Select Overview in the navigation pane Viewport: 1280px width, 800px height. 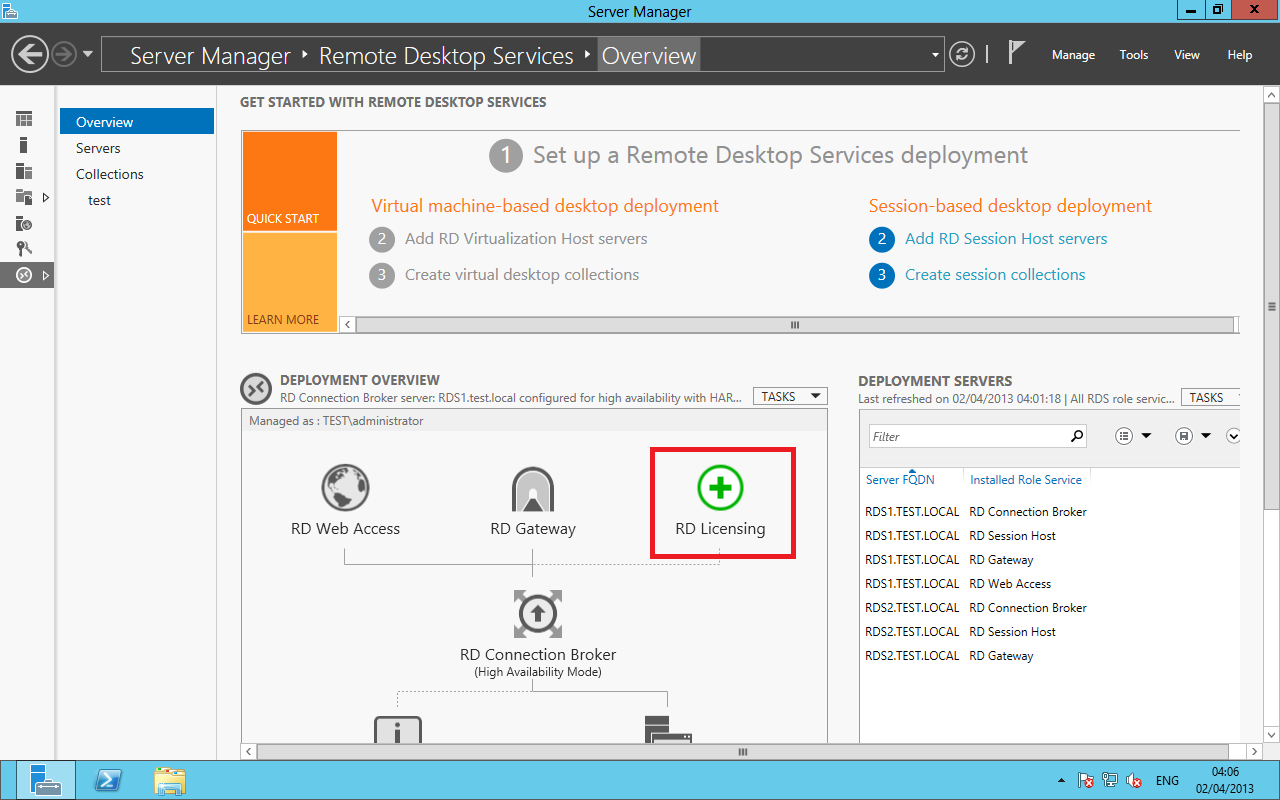137,122
